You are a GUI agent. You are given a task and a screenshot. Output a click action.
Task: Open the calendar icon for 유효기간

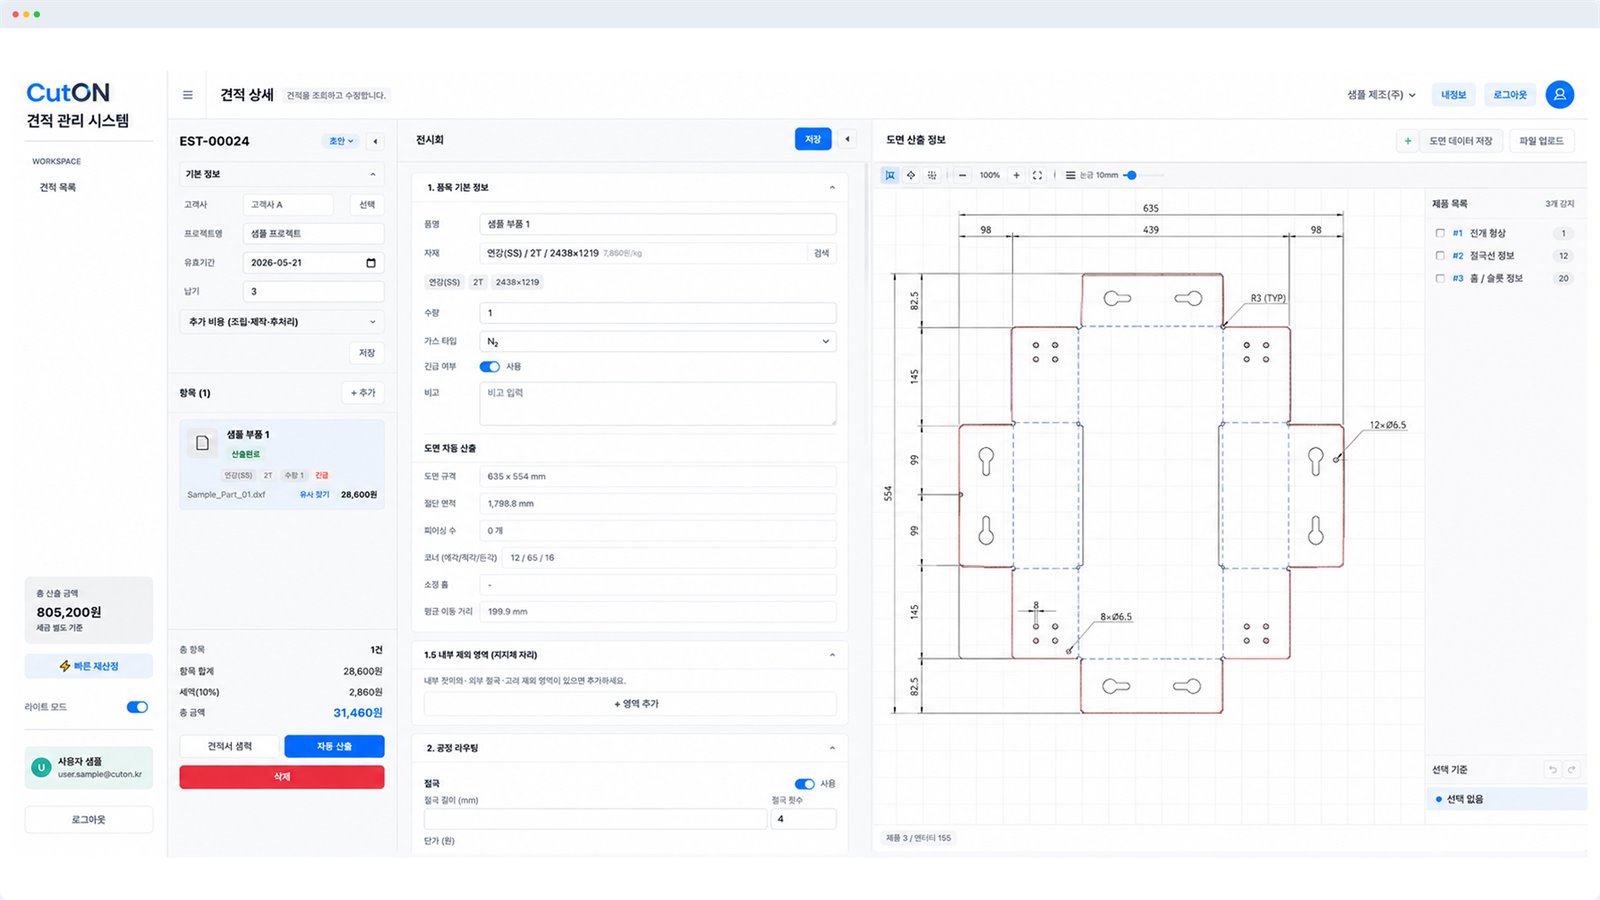coord(371,263)
